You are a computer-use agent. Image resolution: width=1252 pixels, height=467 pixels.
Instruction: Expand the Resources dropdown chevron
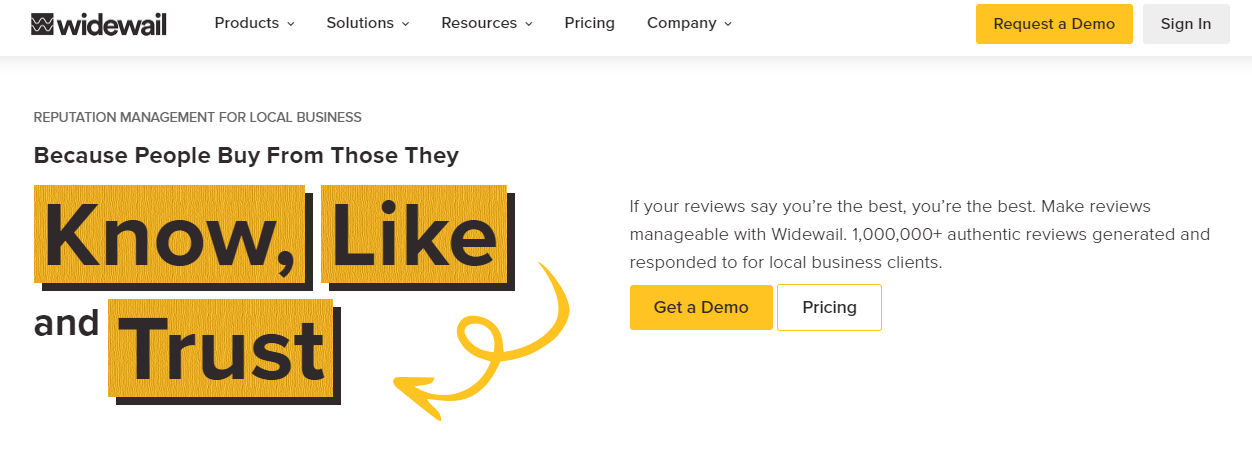click(x=529, y=24)
